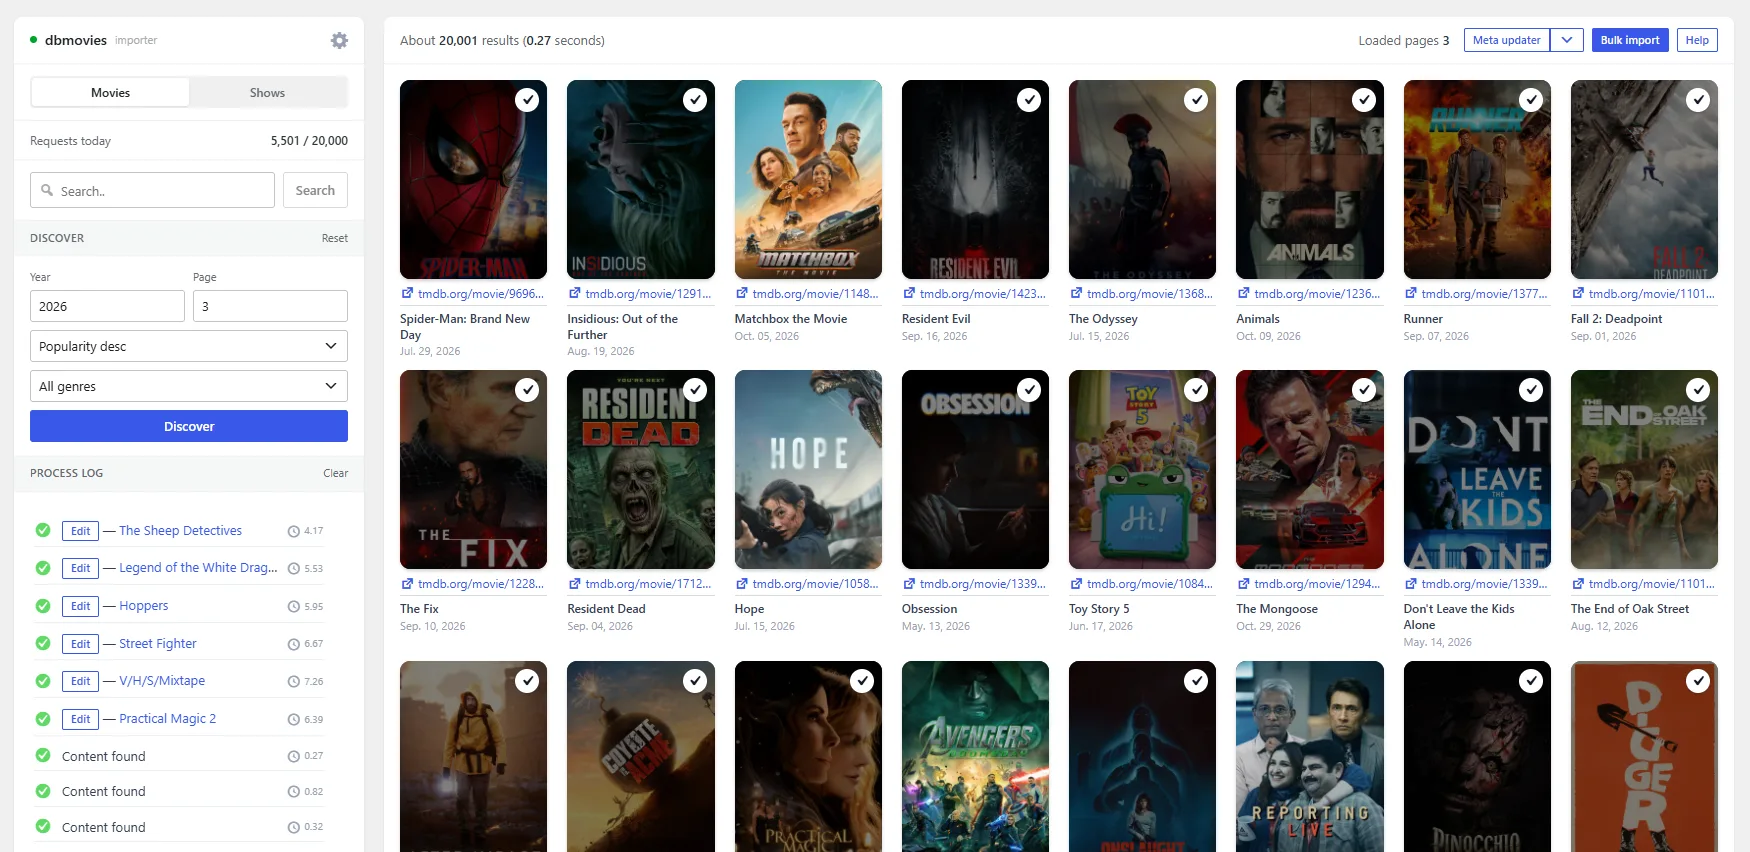
Task: Open external link icon for Obsession
Action: tap(909, 584)
